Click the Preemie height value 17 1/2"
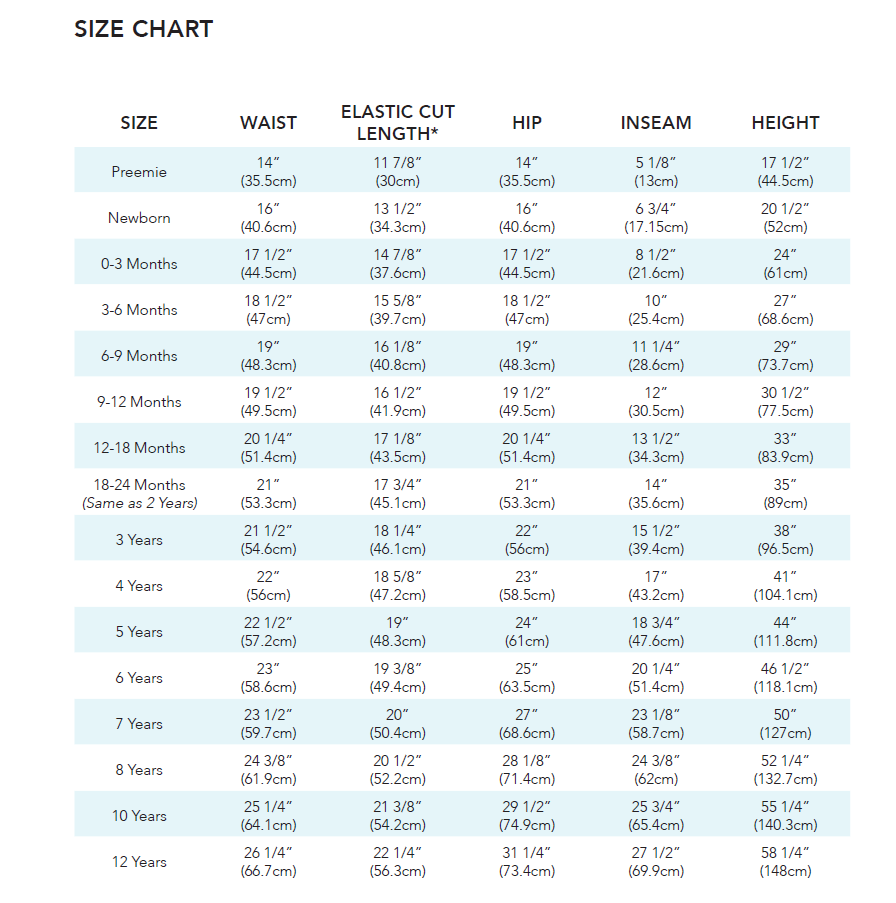Viewport: 896px width, 903px height. coord(785,163)
